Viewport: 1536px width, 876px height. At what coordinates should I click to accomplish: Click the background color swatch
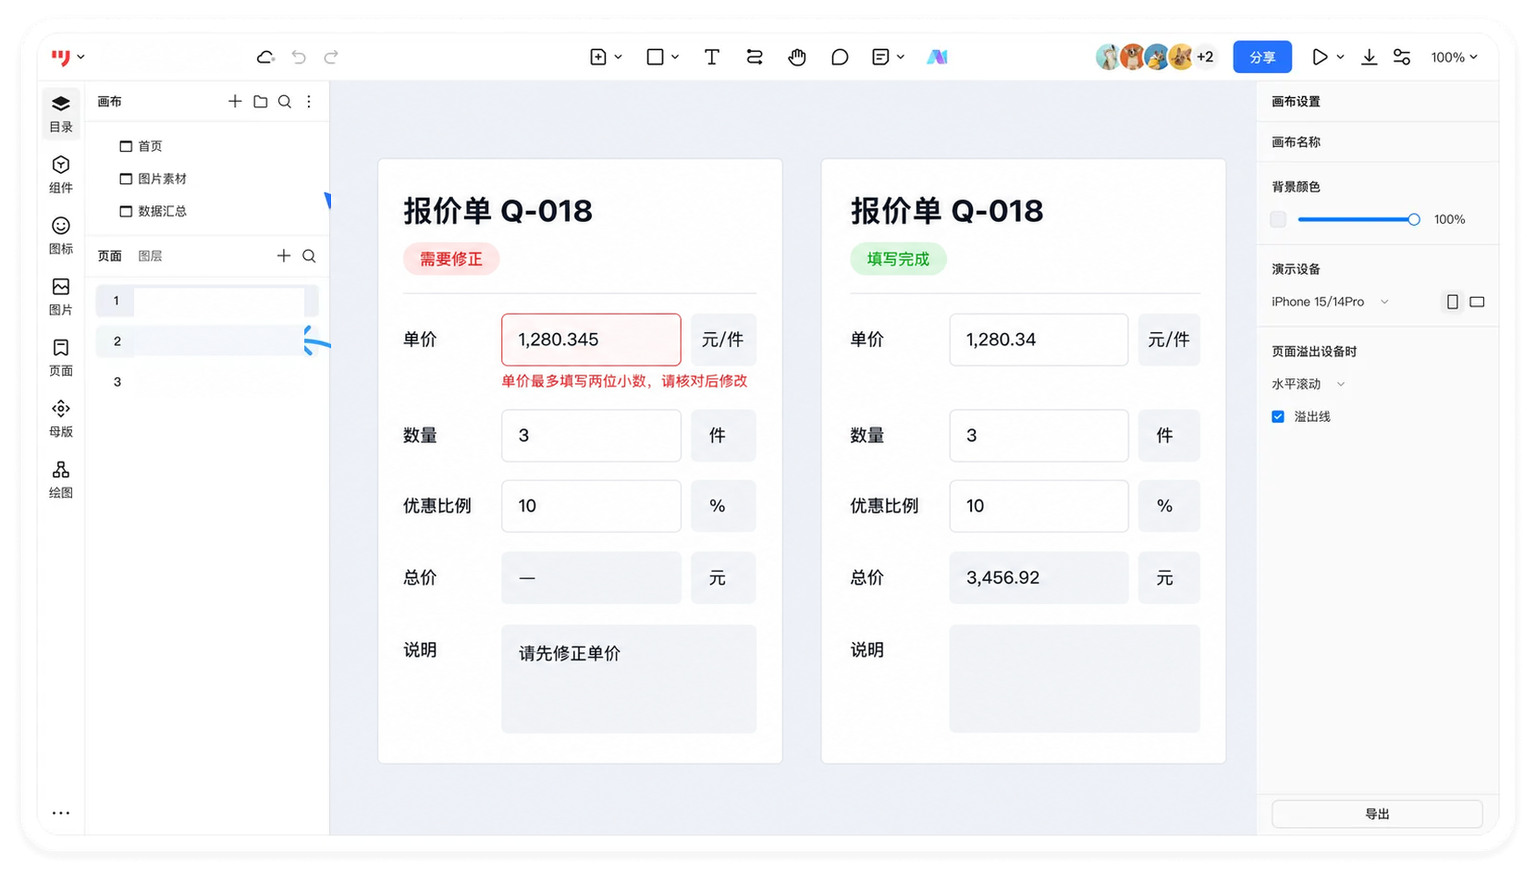tap(1278, 219)
